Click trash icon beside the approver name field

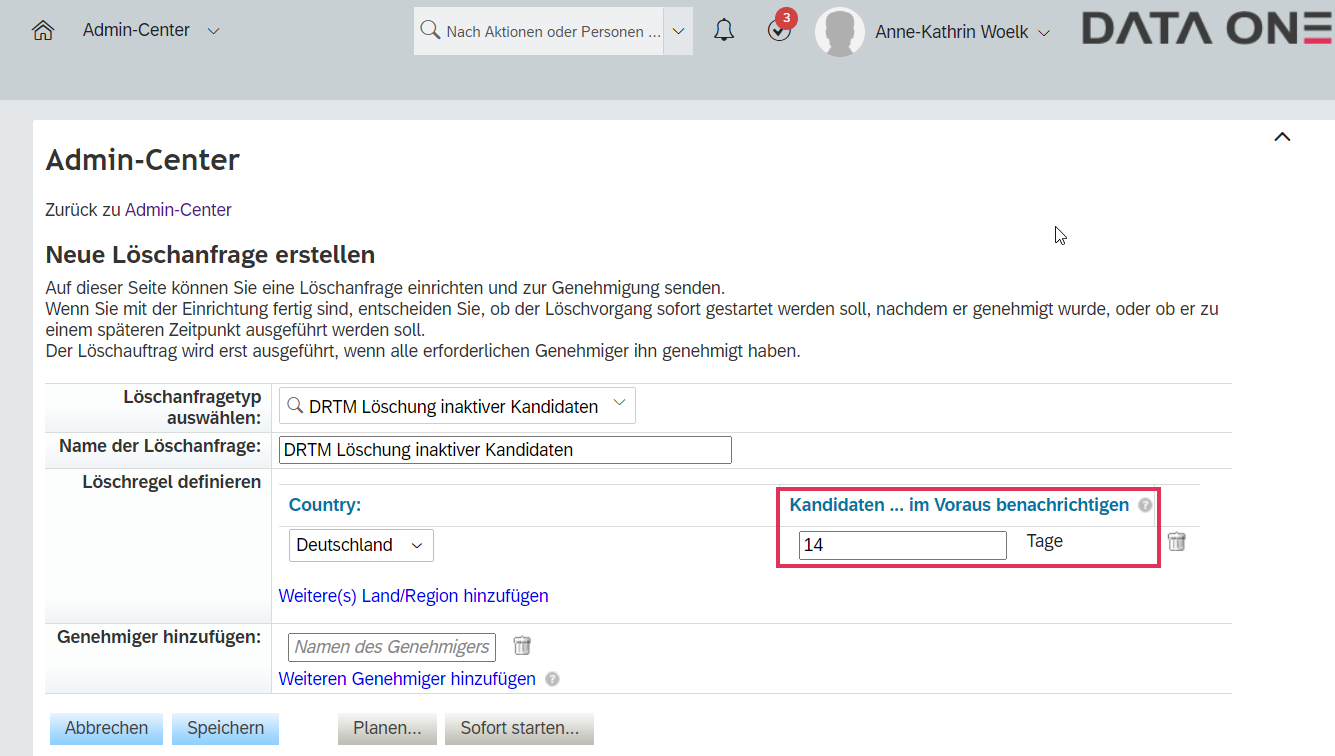(522, 646)
